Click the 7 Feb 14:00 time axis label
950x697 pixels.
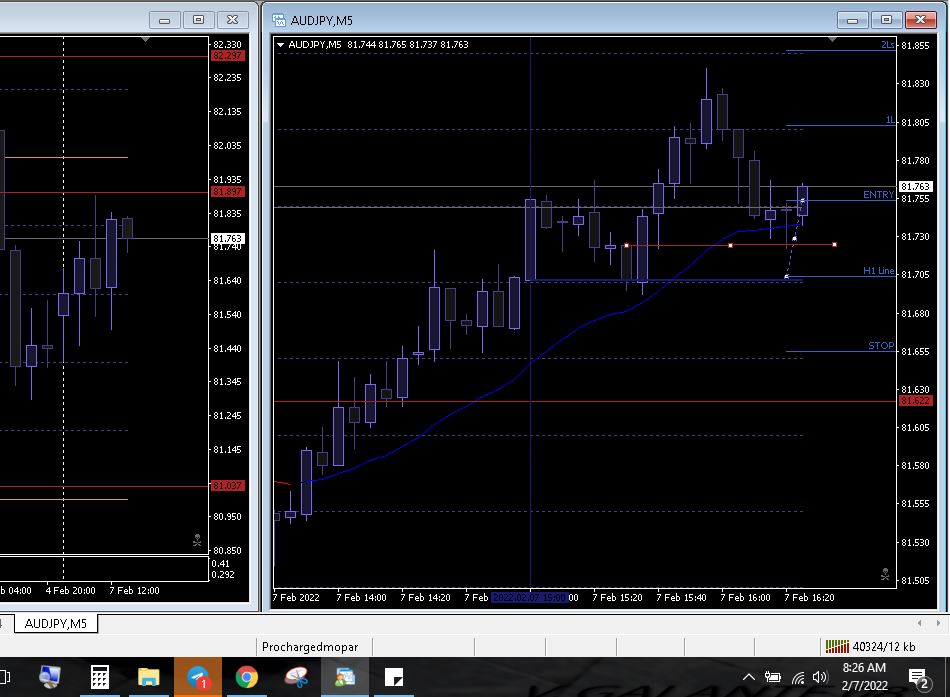coord(362,598)
